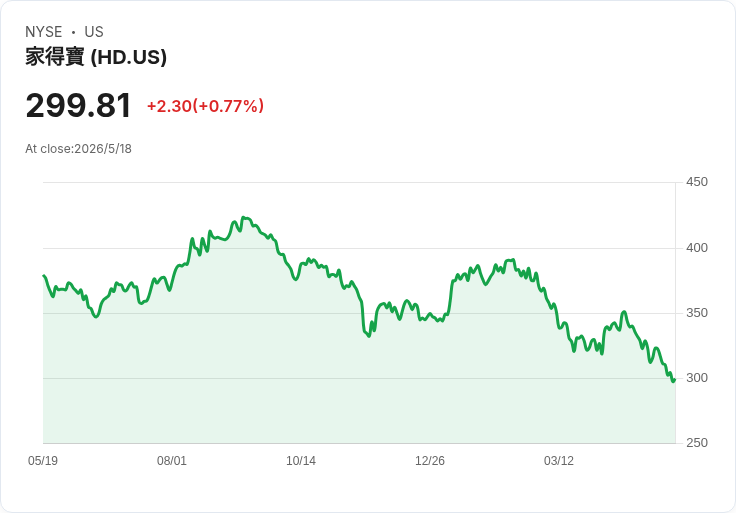Click the 299.81 price value
Screen dimensions: 736x513
pos(78,106)
